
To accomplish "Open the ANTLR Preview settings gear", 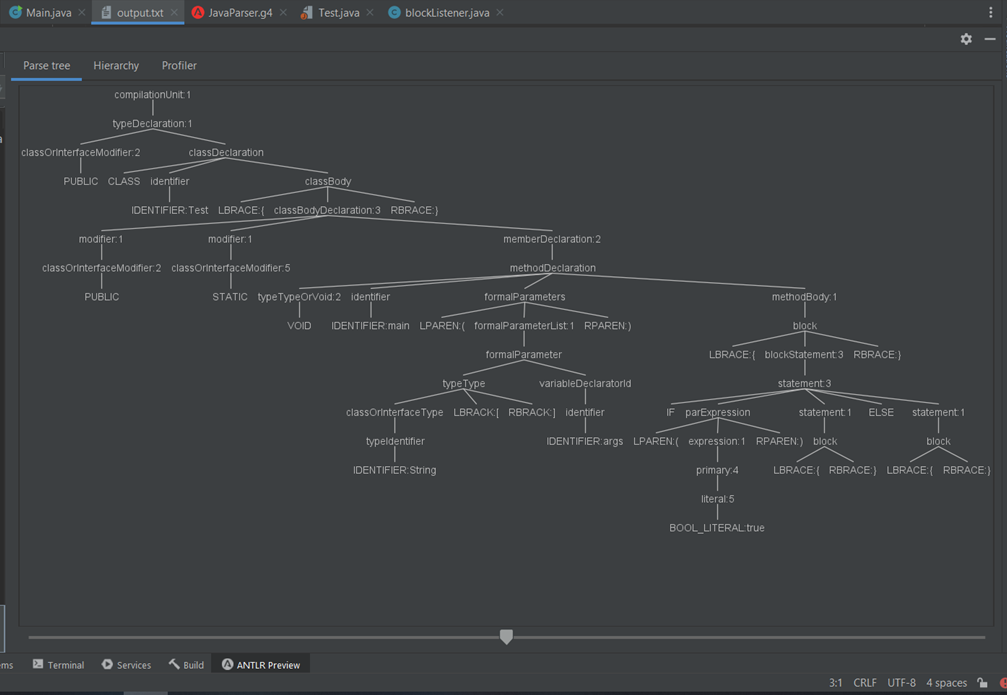I will (x=965, y=39).
